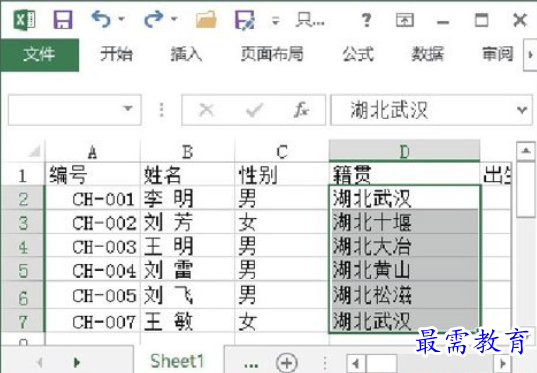Confirm entry with the check mark
This screenshot has height=373, width=537.
pyautogui.click(x=255, y=110)
